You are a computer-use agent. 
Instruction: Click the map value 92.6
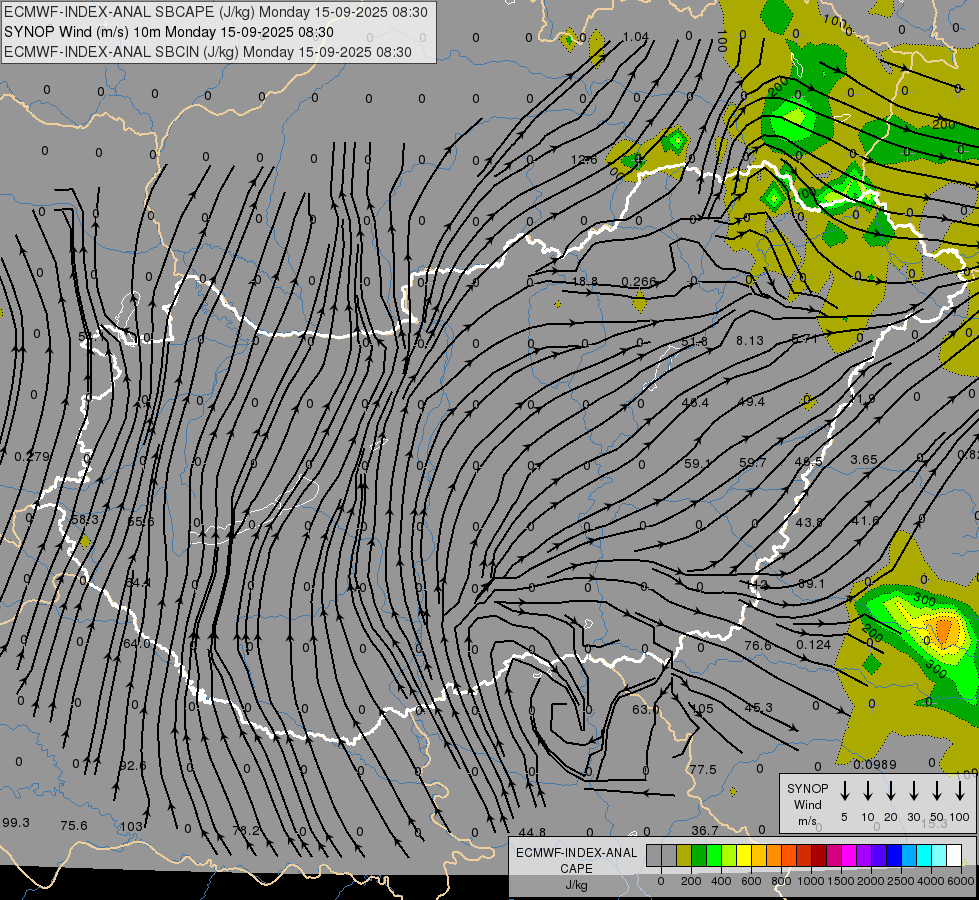132,765
